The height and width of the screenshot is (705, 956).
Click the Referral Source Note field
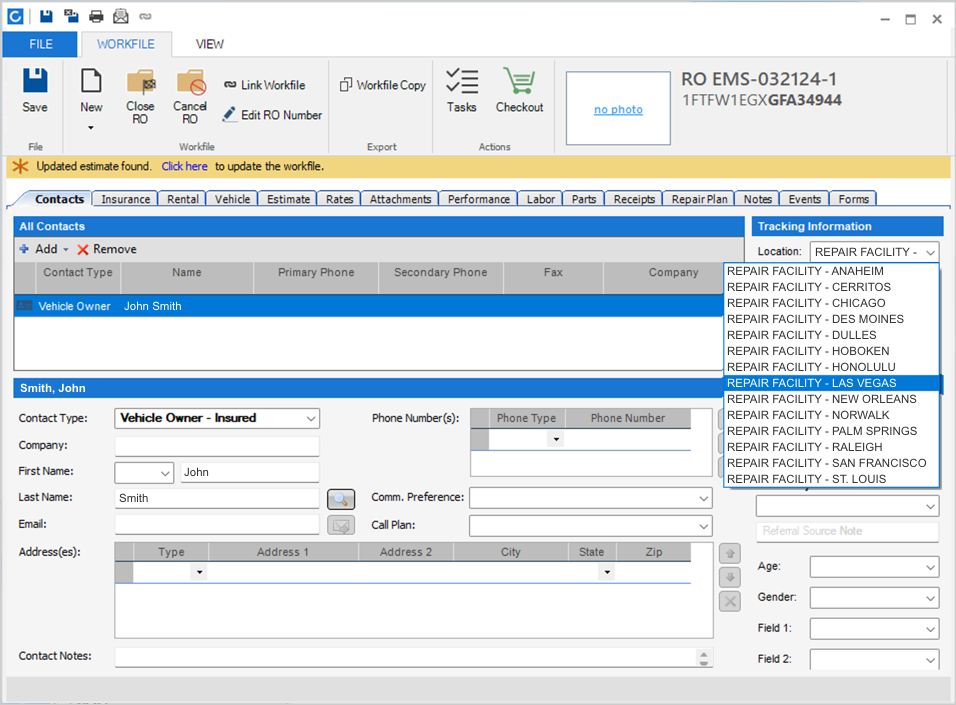(847, 531)
